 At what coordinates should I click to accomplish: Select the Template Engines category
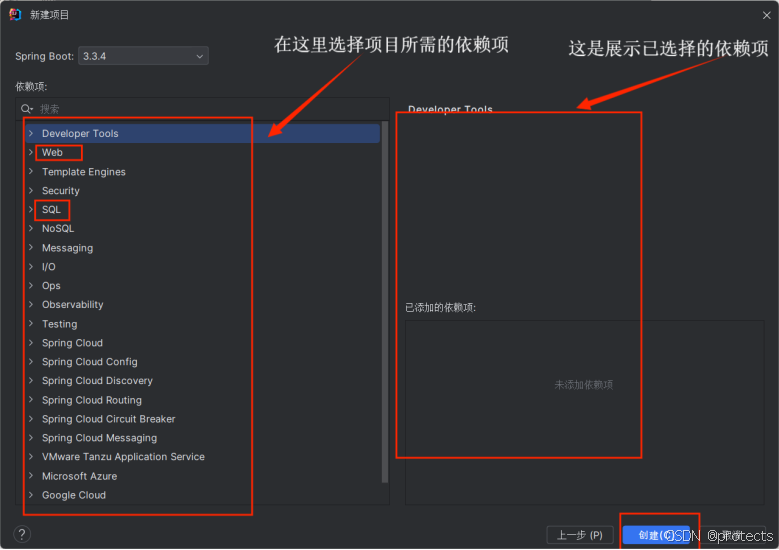83,172
